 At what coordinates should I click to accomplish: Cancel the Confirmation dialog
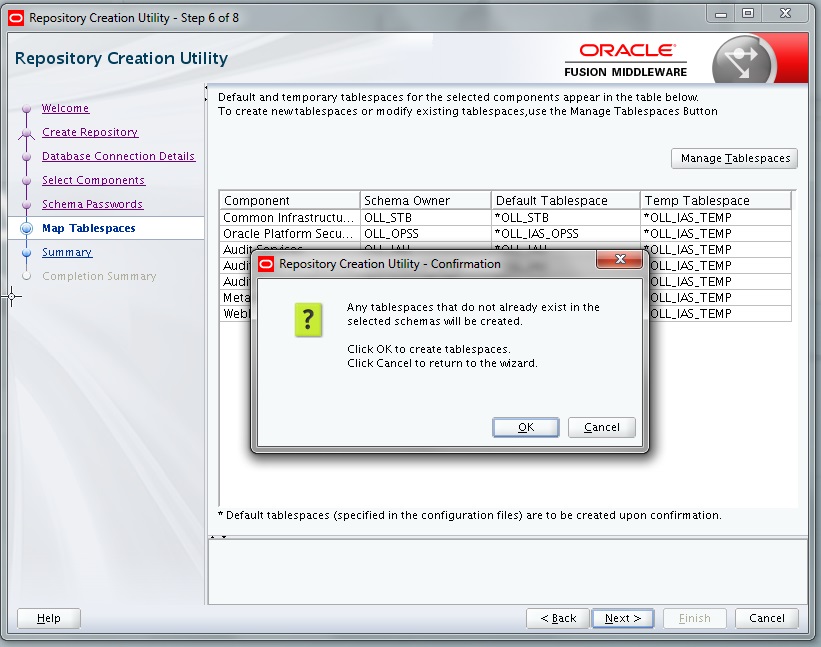(602, 427)
